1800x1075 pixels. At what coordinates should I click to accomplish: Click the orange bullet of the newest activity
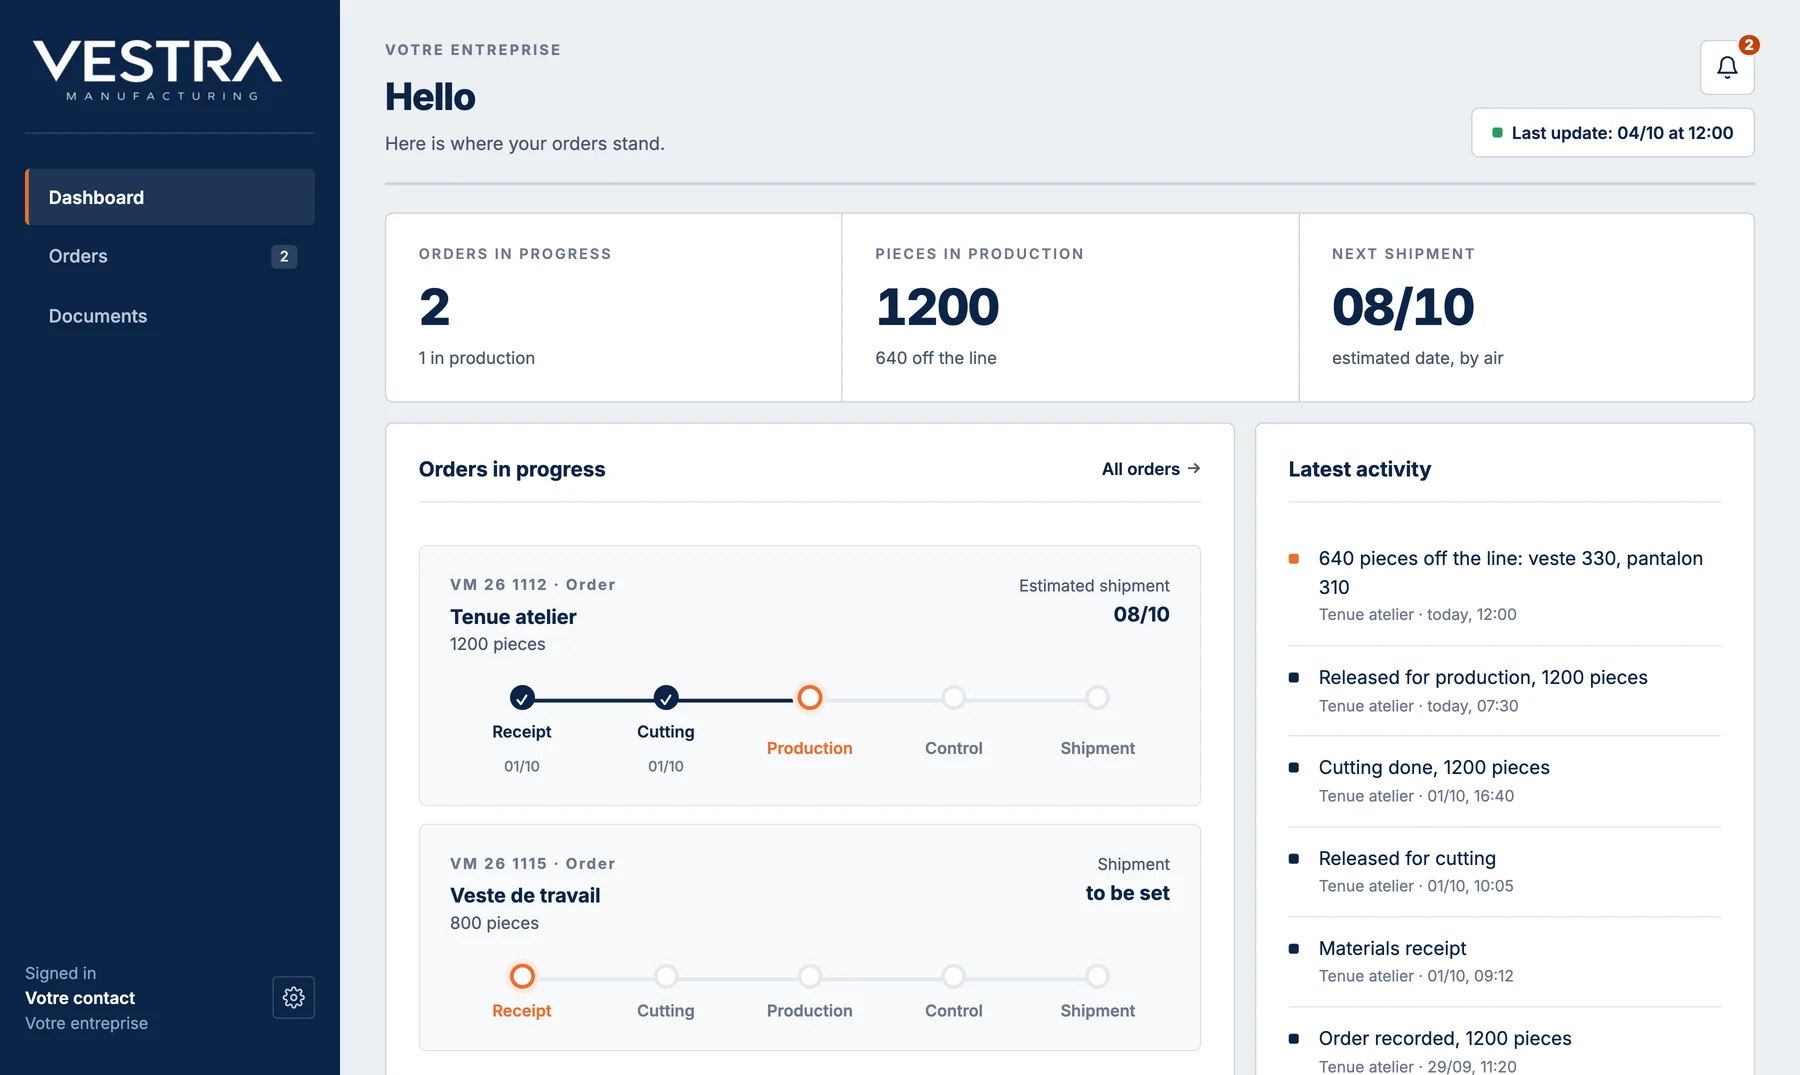(1294, 559)
